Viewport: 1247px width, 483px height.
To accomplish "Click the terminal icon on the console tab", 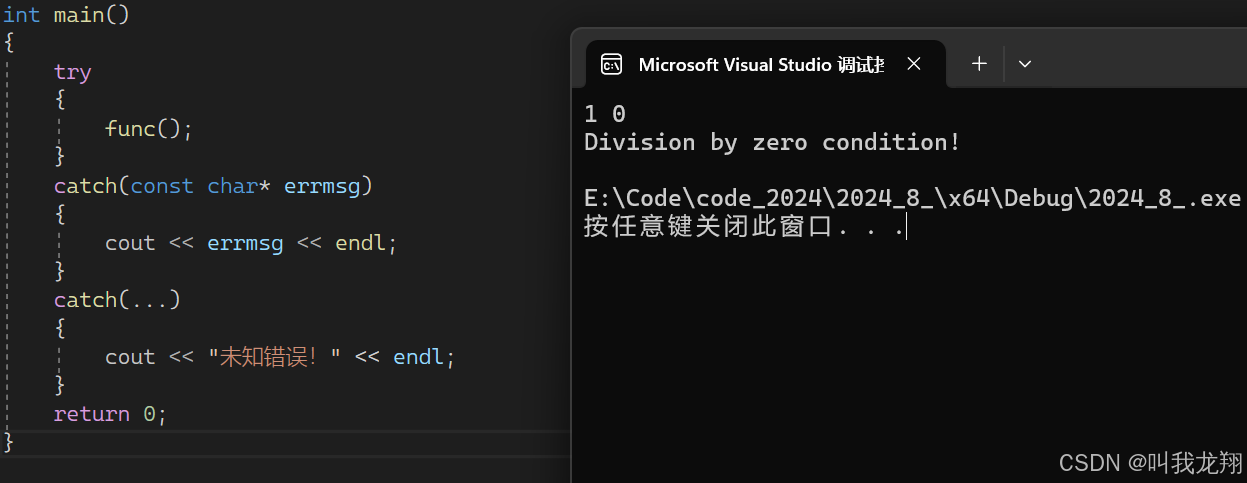I will point(611,65).
